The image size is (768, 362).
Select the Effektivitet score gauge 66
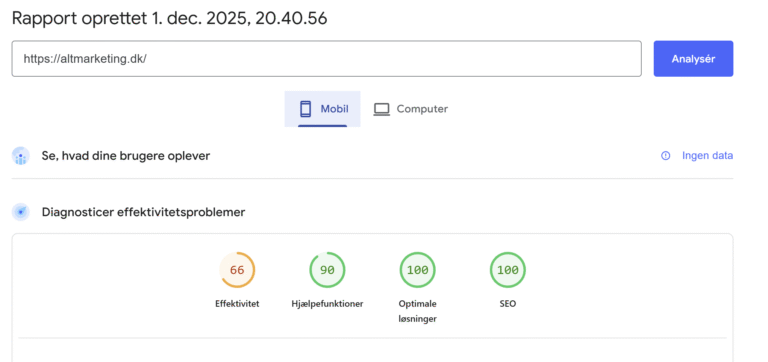pyautogui.click(x=237, y=270)
